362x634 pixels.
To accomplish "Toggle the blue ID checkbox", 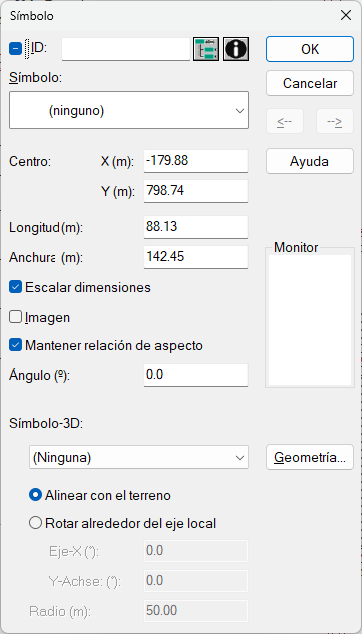I will 15,49.
